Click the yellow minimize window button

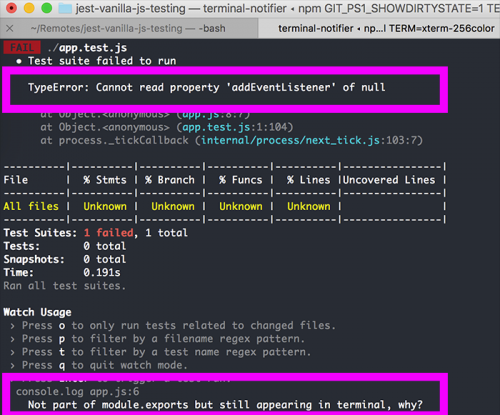pyautogui.click(x=29, y=8)
